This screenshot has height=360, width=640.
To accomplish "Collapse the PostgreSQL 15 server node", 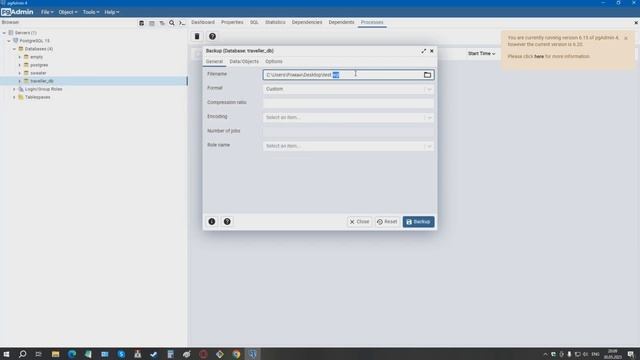I will tap(9, 41).
